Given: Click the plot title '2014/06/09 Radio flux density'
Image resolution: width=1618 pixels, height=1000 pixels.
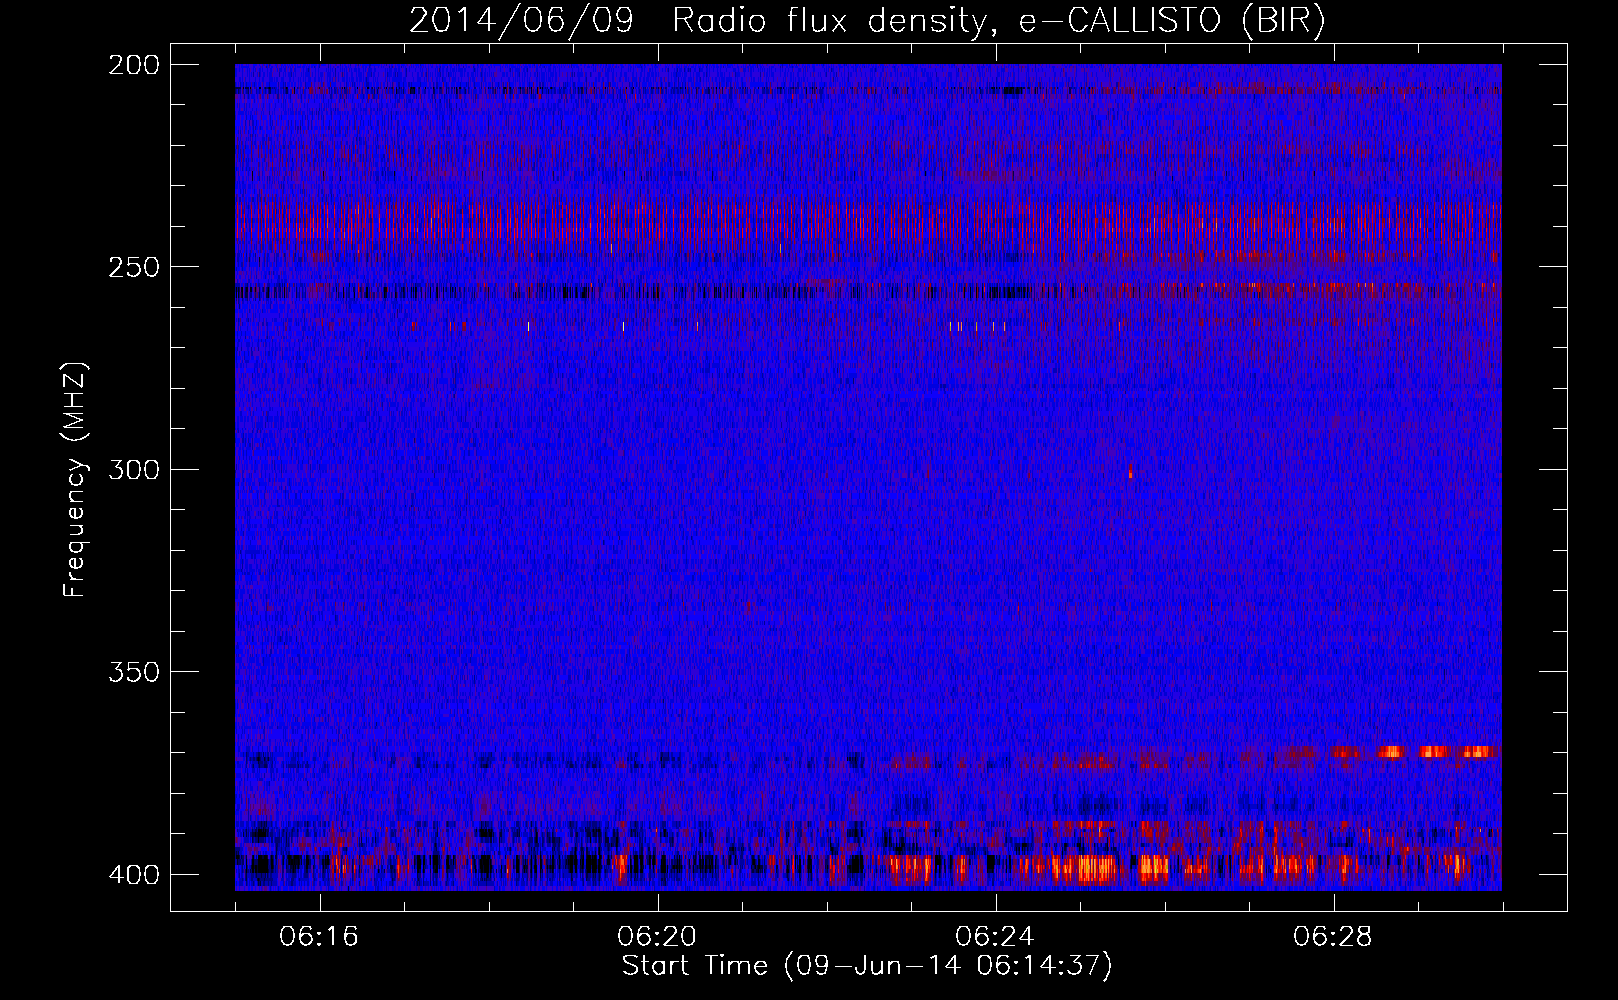Looking at the screenshot, I should [x=866, y=21].
